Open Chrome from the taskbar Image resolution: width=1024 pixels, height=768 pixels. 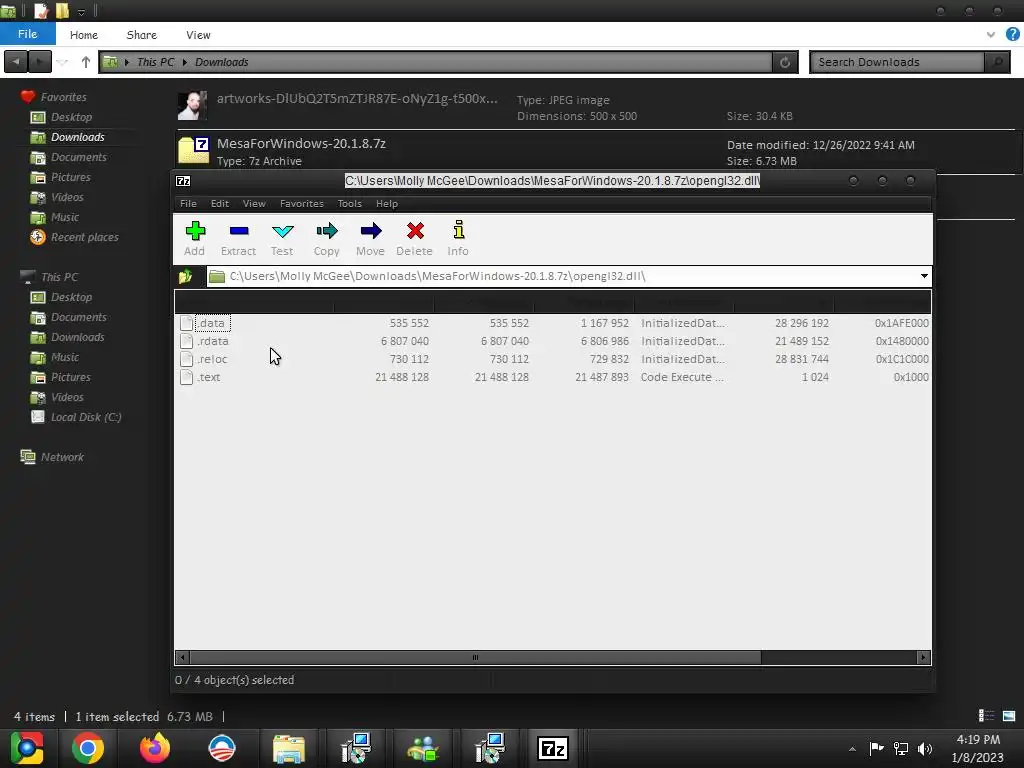[88, 748]
